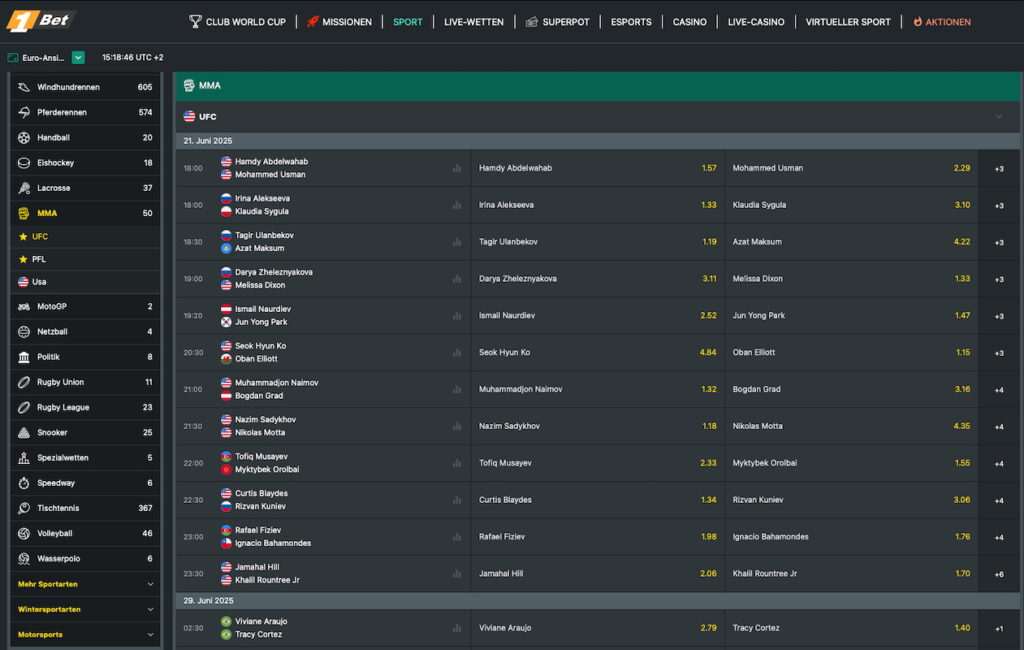Show +6 more markets for Hill fight
The width and height of the screenshot is (1024, 650).
pos(999,574)
